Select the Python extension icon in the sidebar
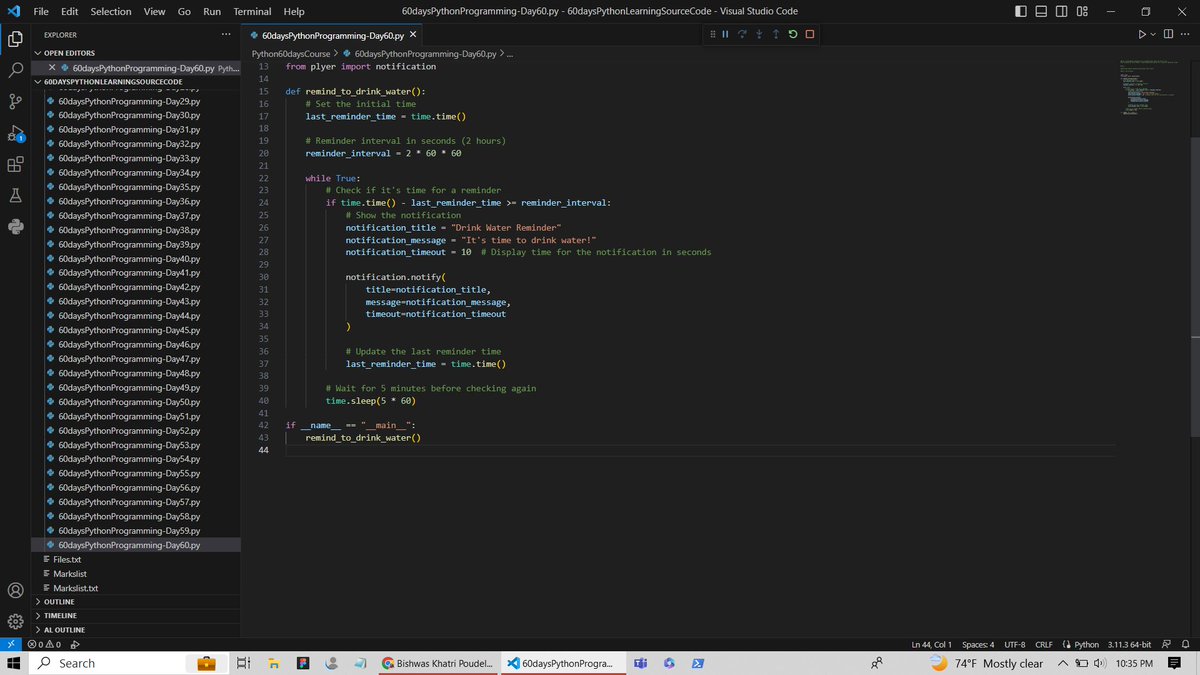Image resolution: width=1200 pixels, height=675 pixels. [15, 225]
